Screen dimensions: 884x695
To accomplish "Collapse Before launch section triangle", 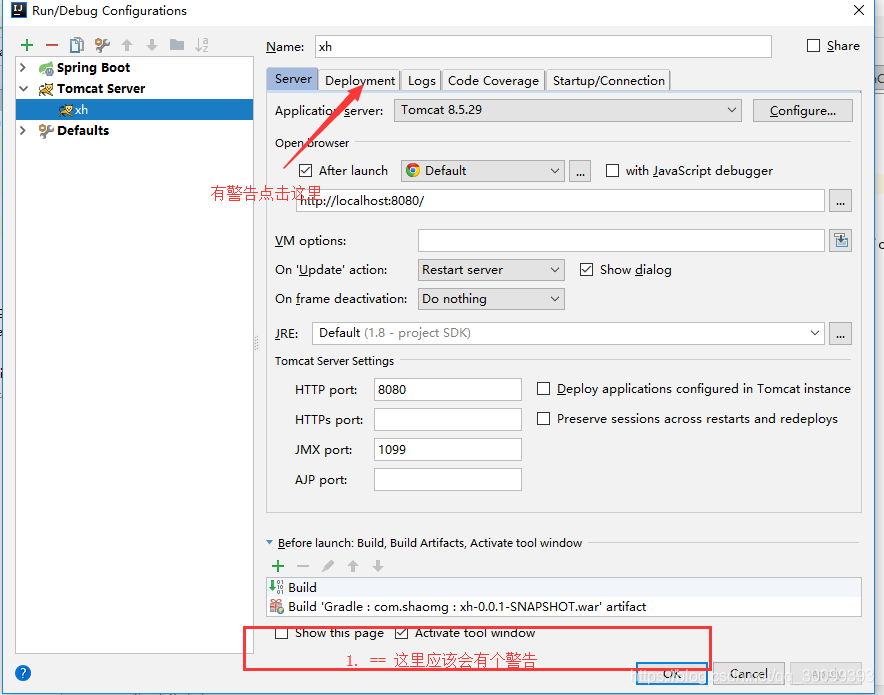I will (269, 542).
